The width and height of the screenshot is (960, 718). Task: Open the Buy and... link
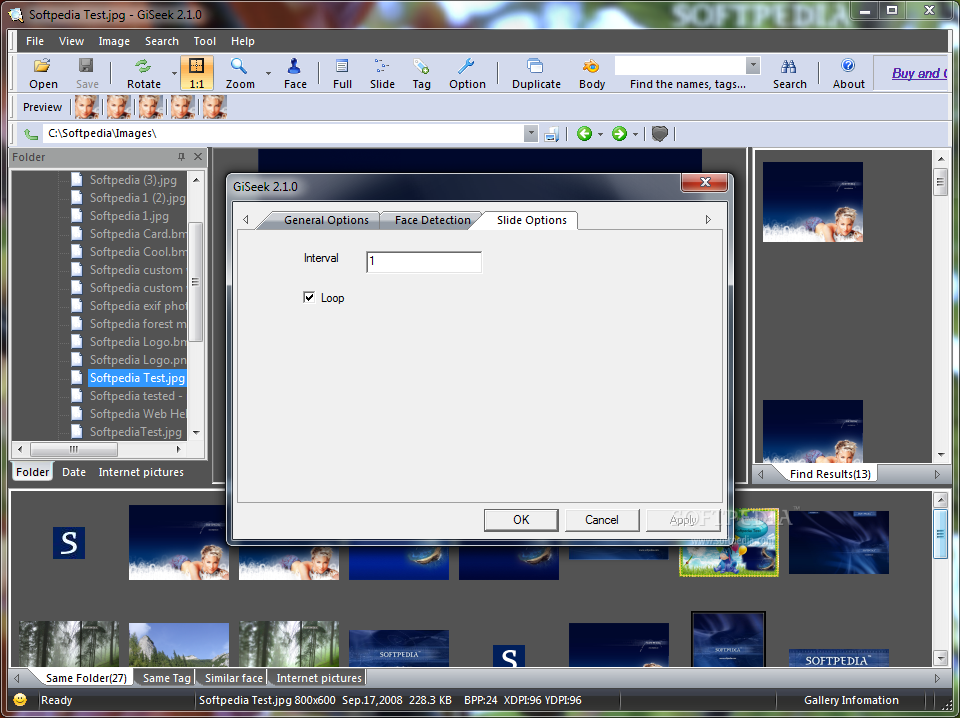920,73
